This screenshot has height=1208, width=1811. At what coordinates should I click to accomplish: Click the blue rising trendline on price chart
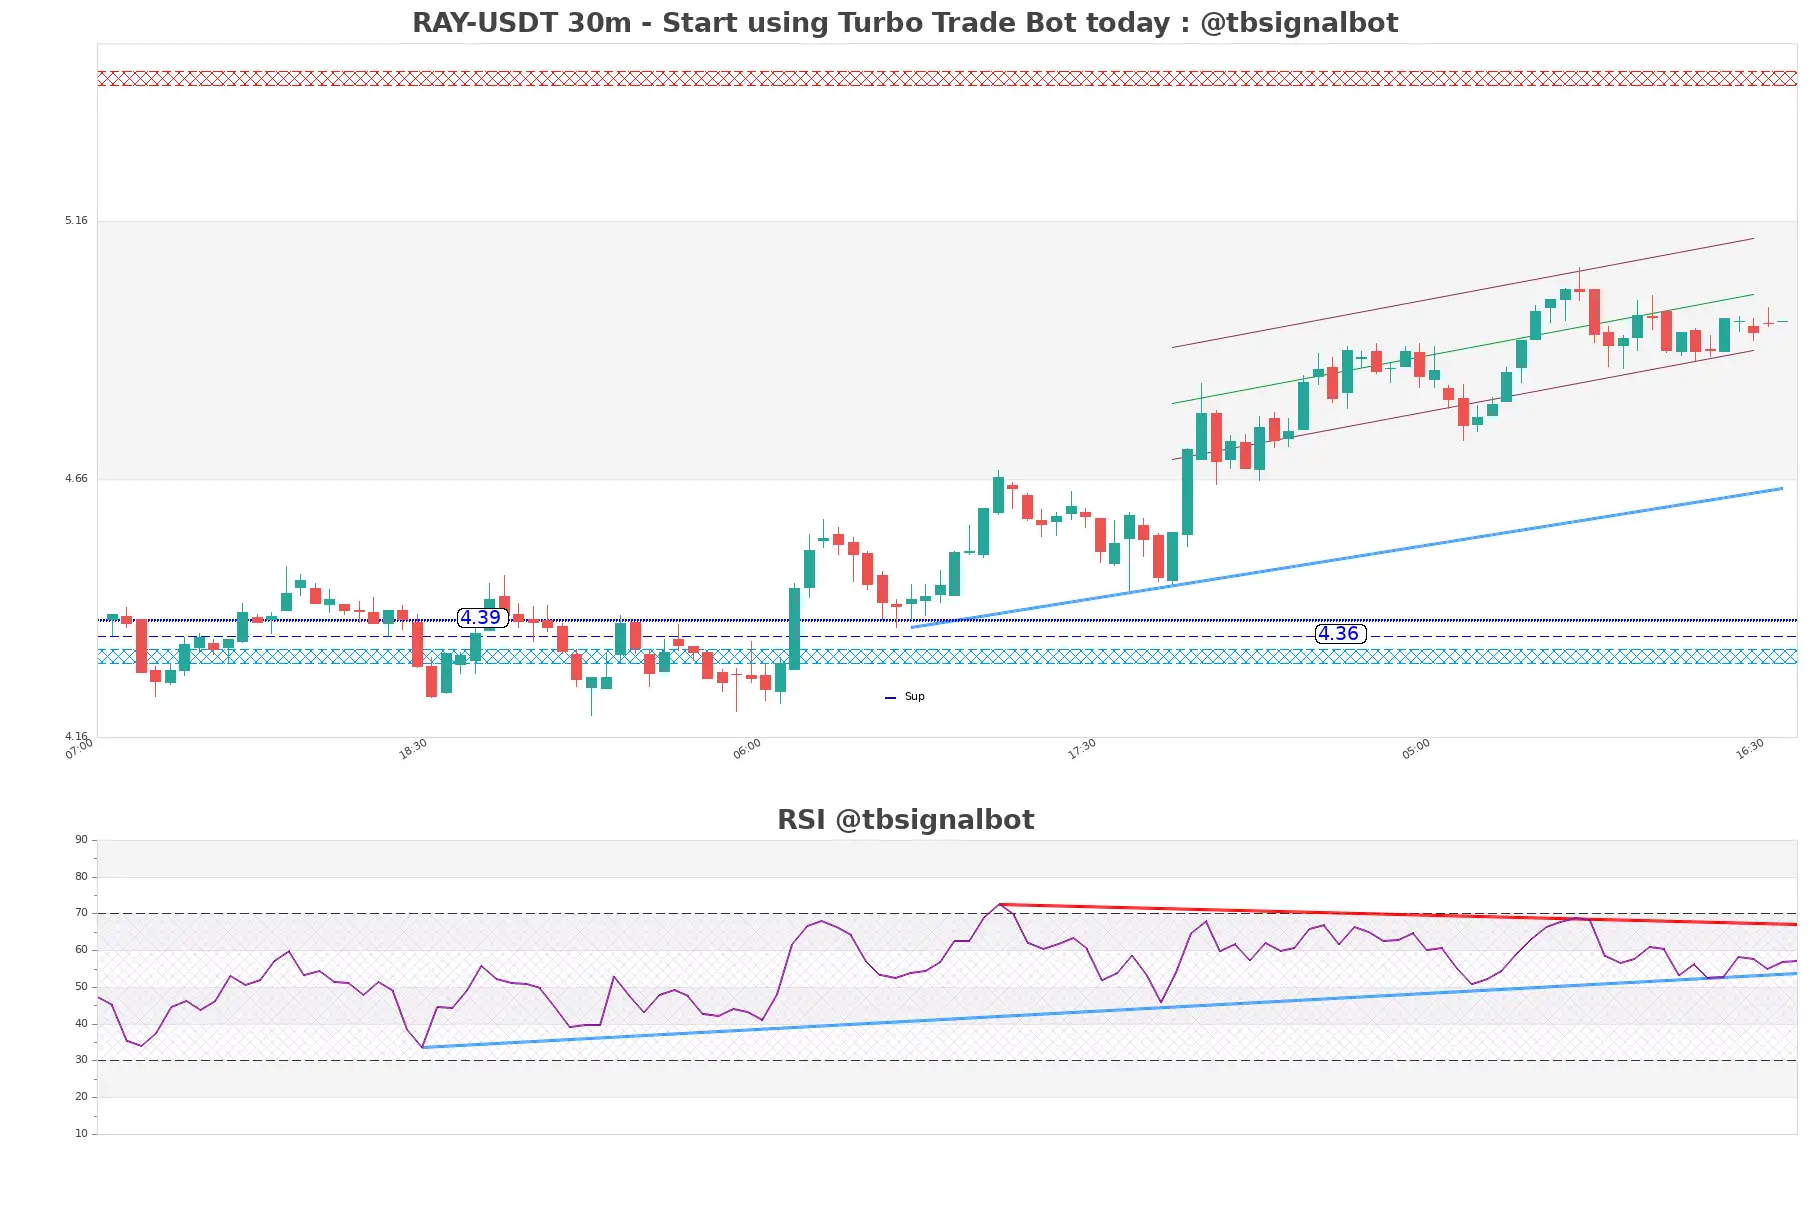click(1346, 558)
